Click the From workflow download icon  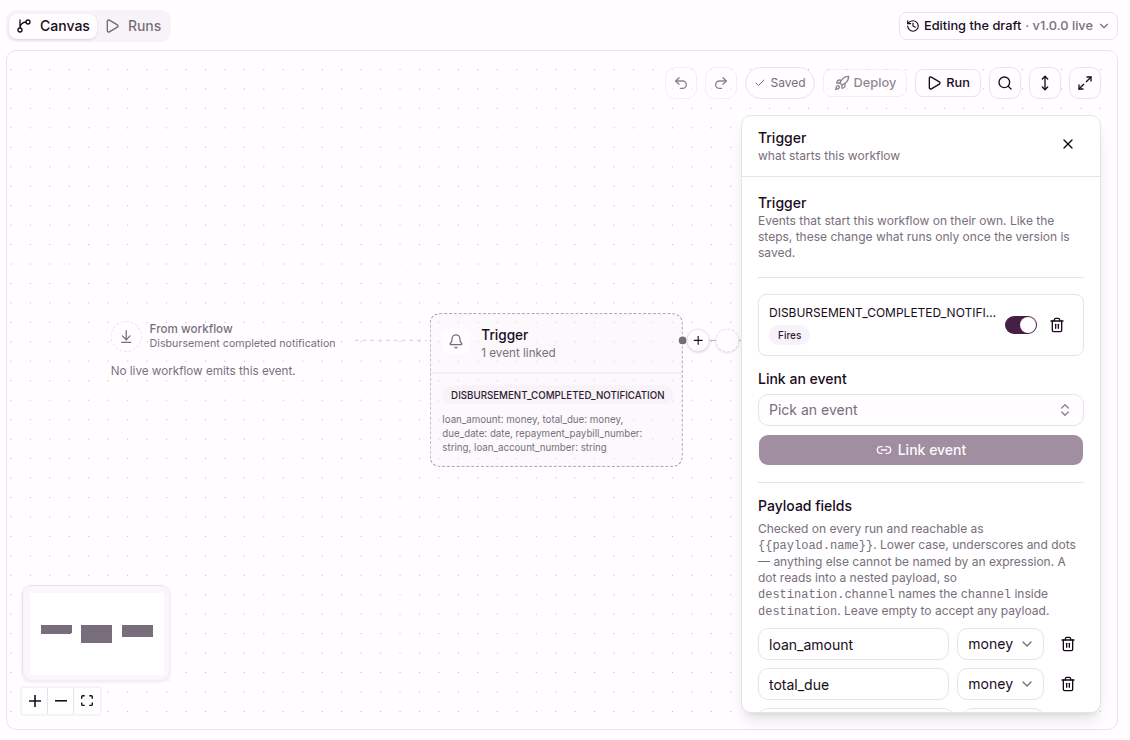click(126, 336)
